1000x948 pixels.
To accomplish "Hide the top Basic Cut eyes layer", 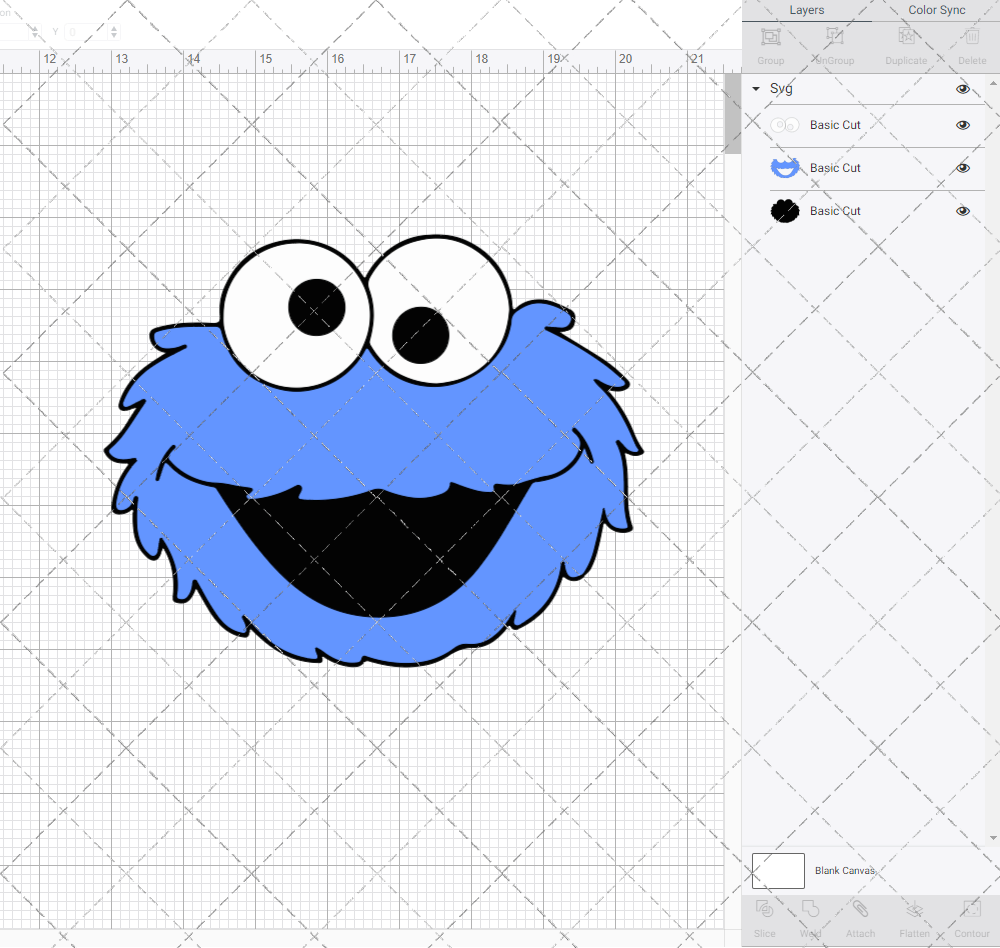I will click(963, 125).
